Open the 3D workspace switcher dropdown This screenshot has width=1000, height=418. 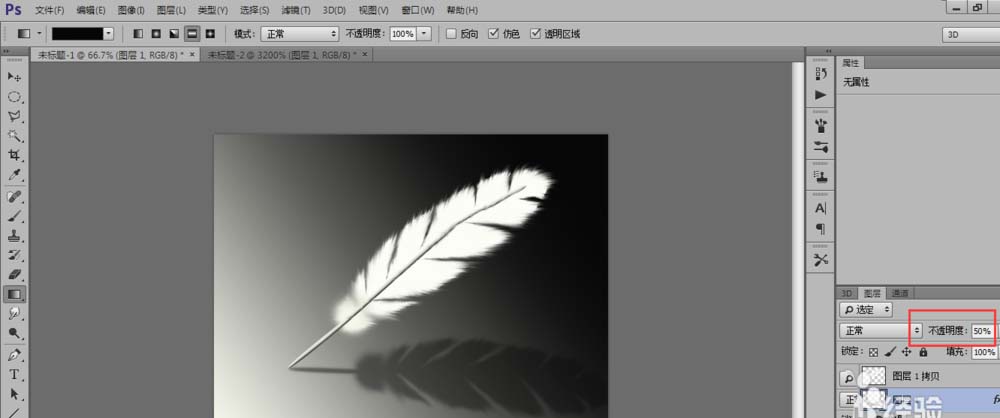click(x=971, y=35)
